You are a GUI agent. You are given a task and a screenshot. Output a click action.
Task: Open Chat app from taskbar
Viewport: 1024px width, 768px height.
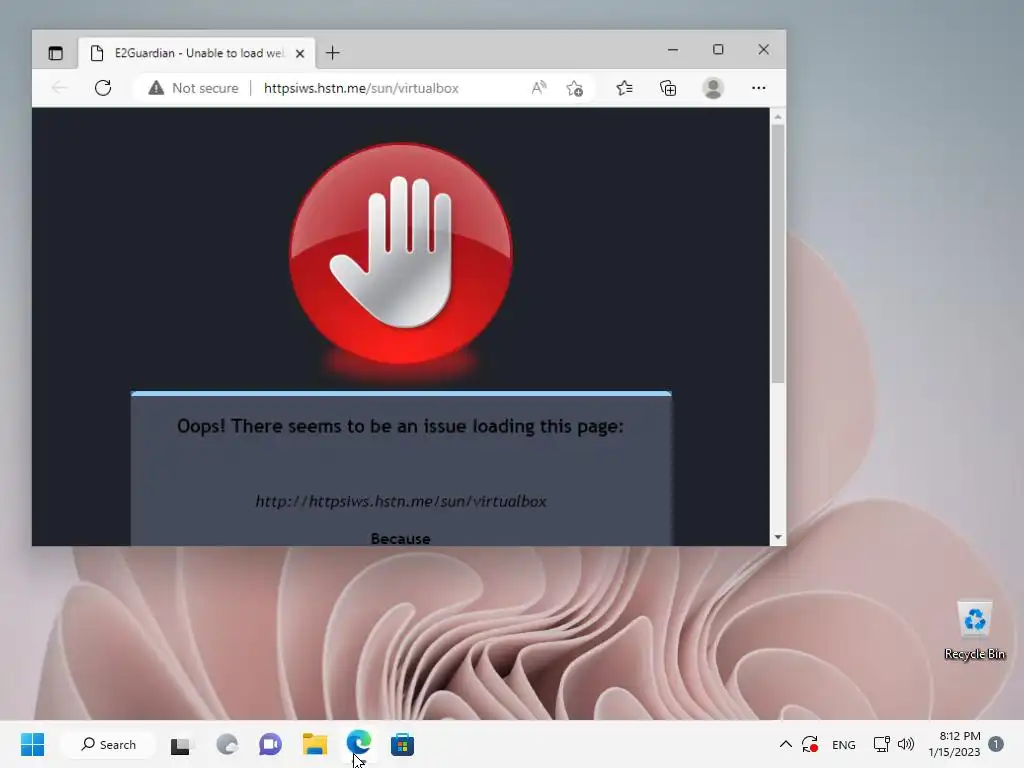(x=270, y=744)
